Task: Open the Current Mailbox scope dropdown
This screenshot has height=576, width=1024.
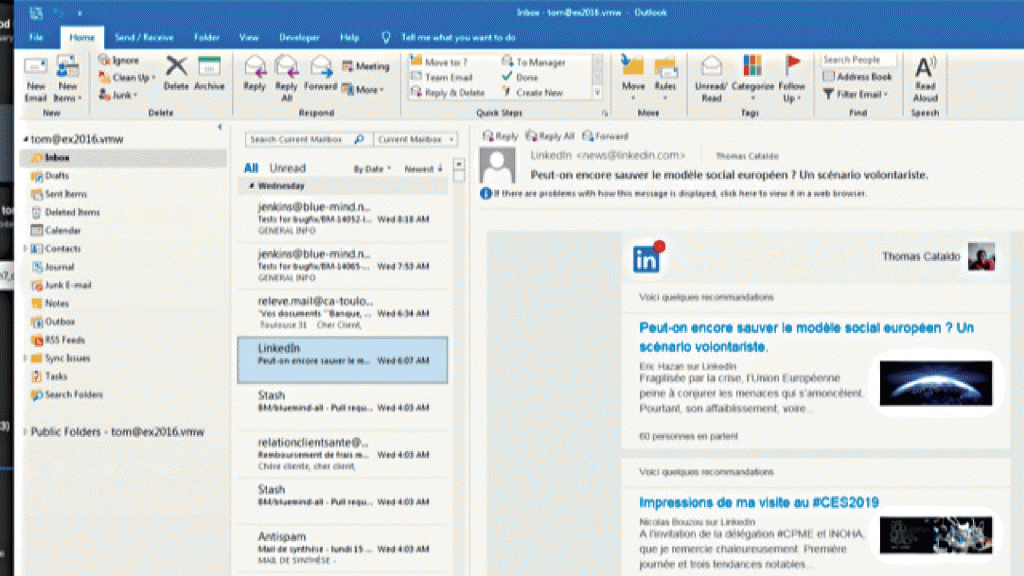Action: click(x=415, y=139)
